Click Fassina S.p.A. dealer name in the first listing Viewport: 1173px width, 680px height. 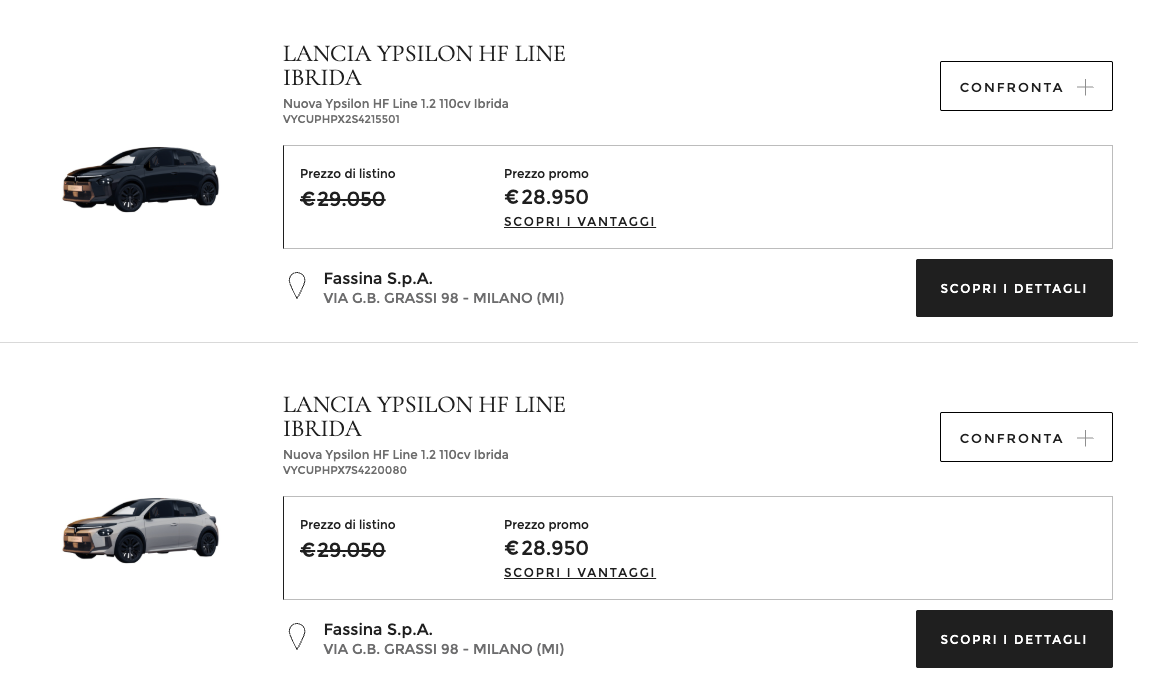click(378, 279)
